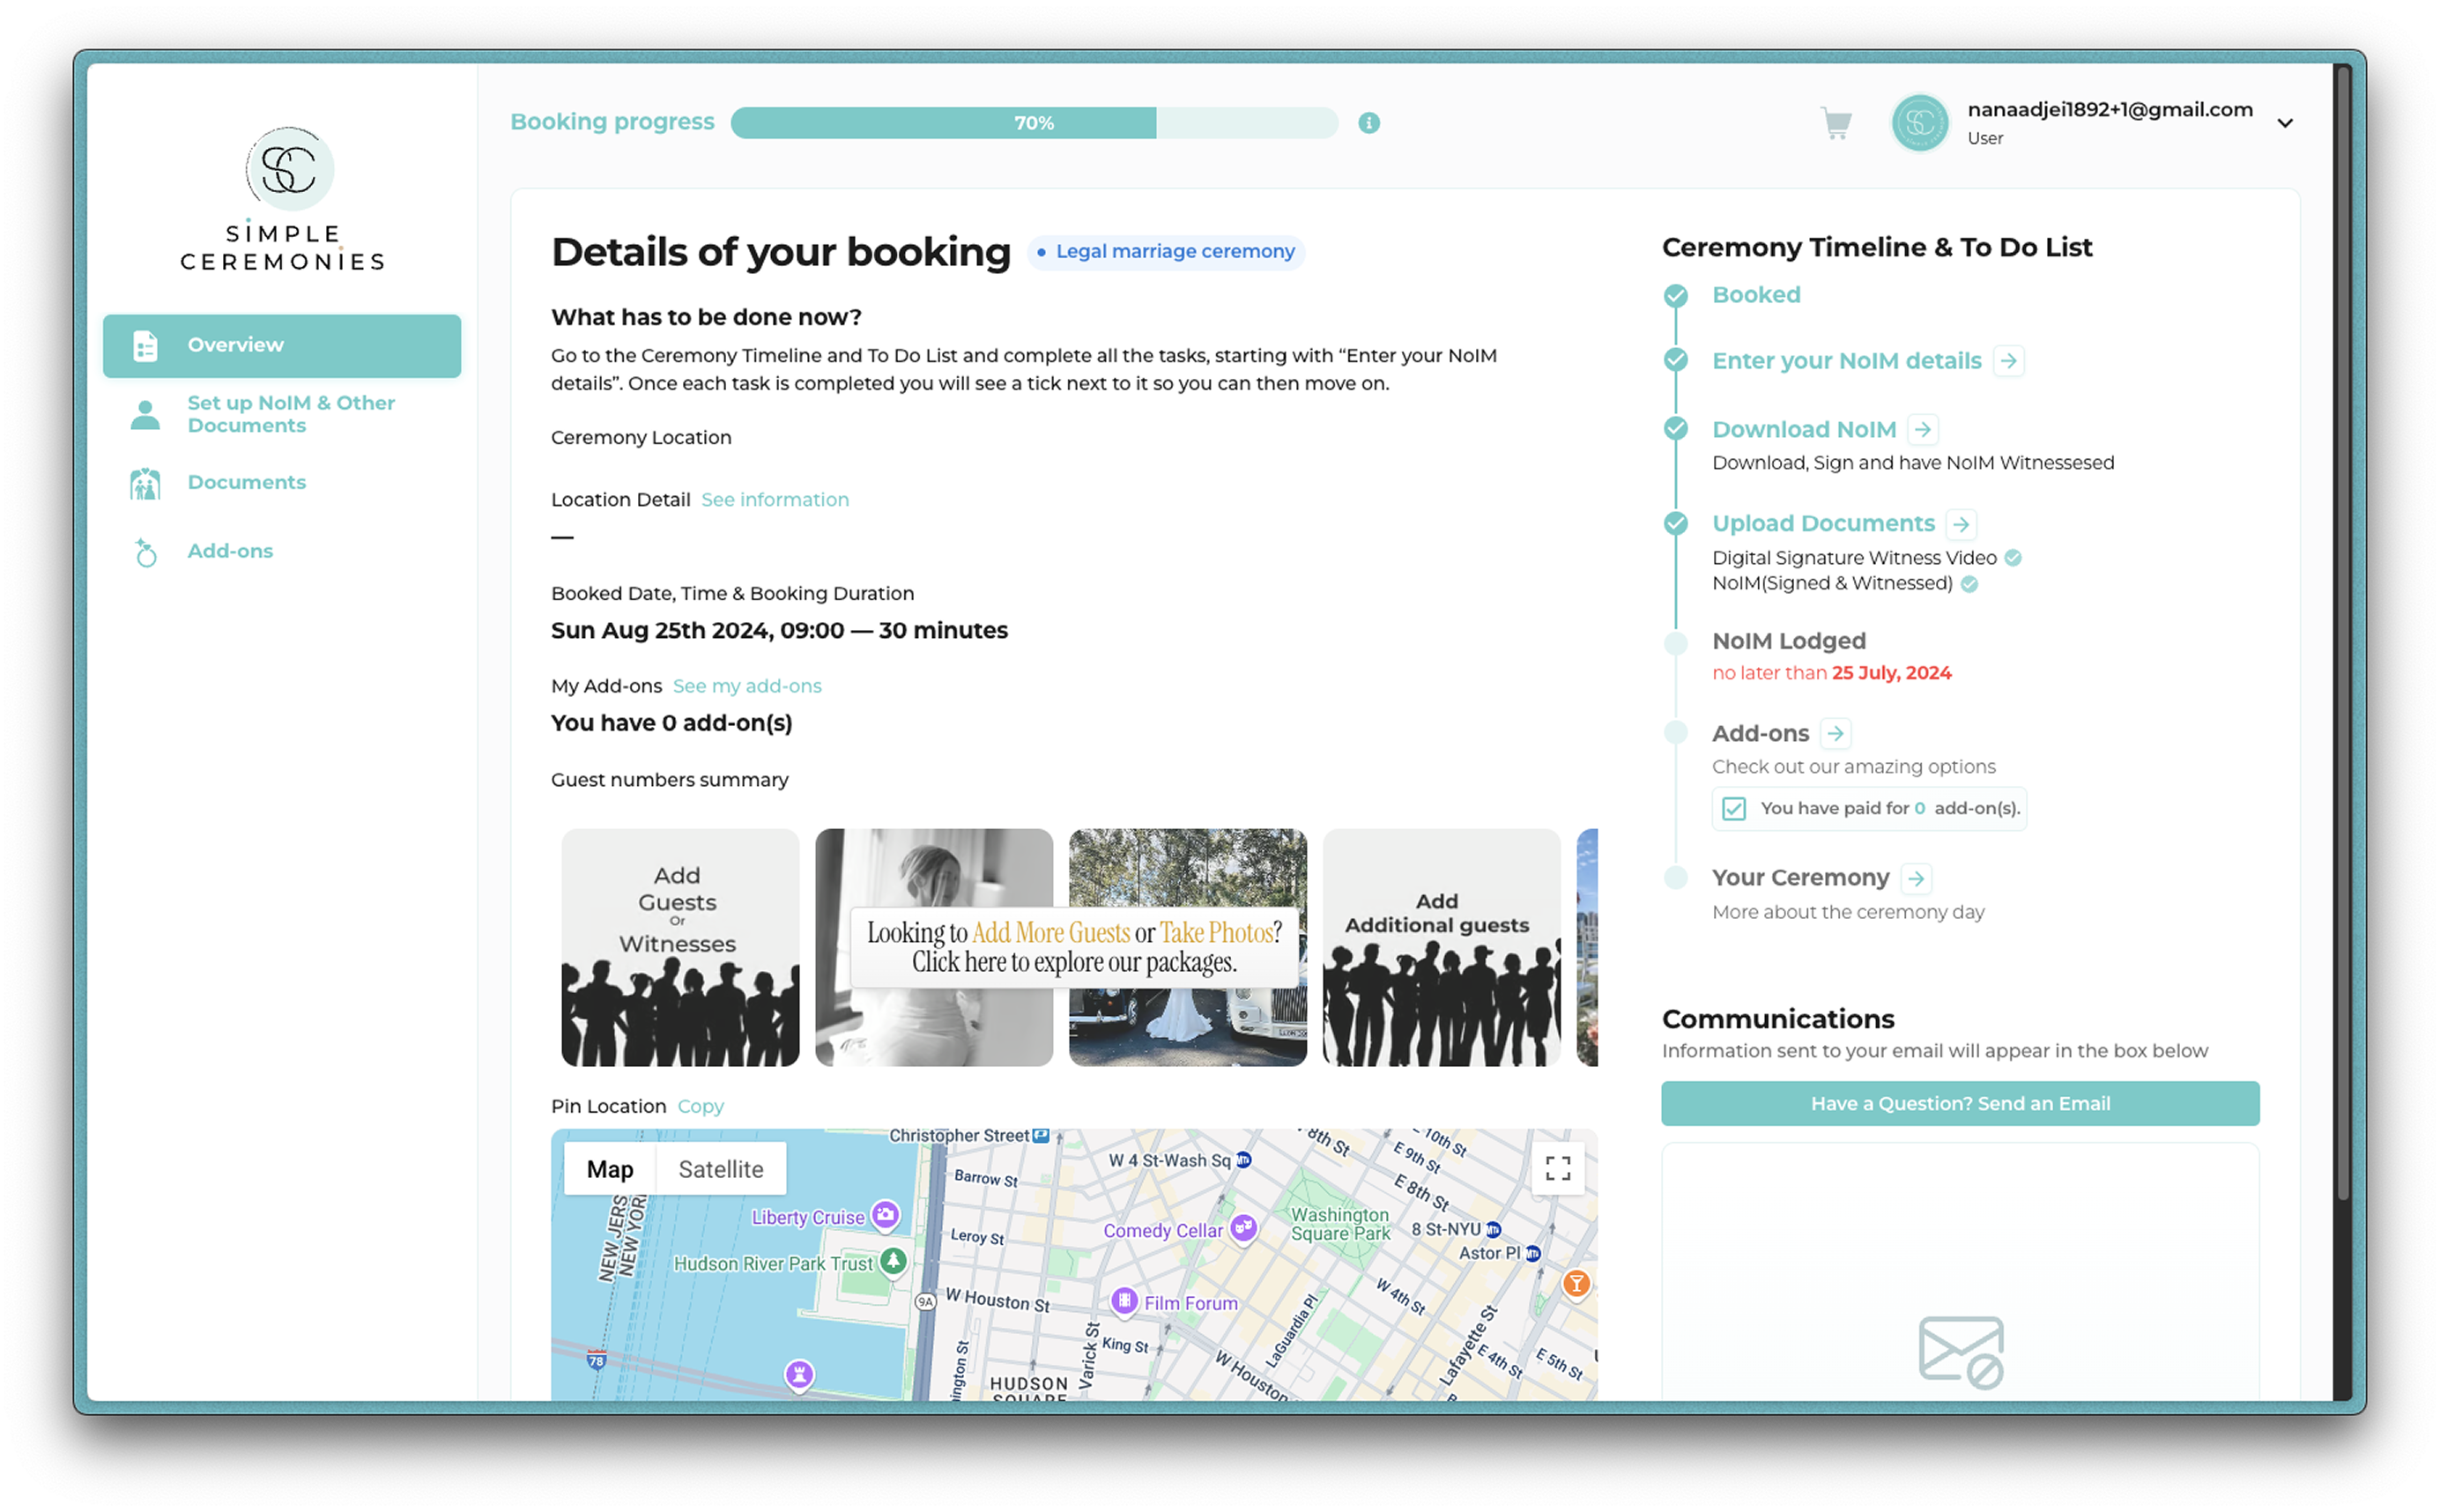Open Set up NoIM & Other Documents
The width and height of the screenshot is (2440, 1512).
click(x=282, y=414)
